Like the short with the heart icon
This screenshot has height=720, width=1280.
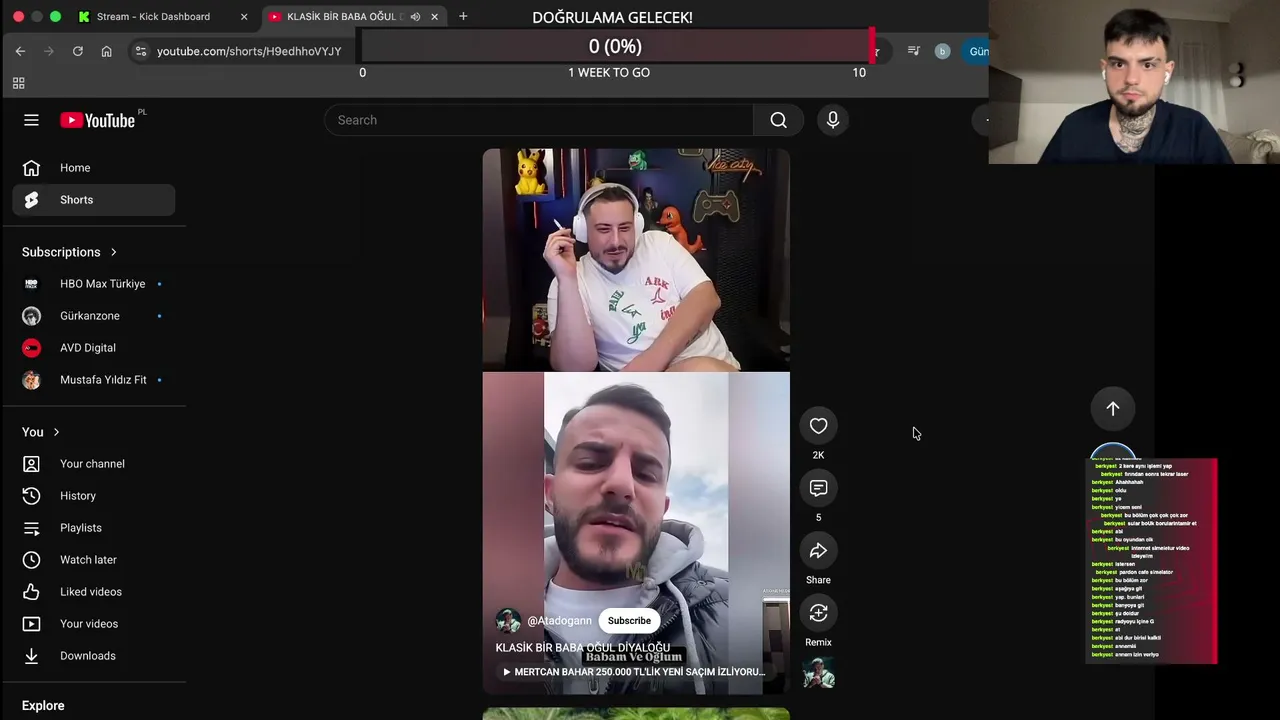[818, 426]
